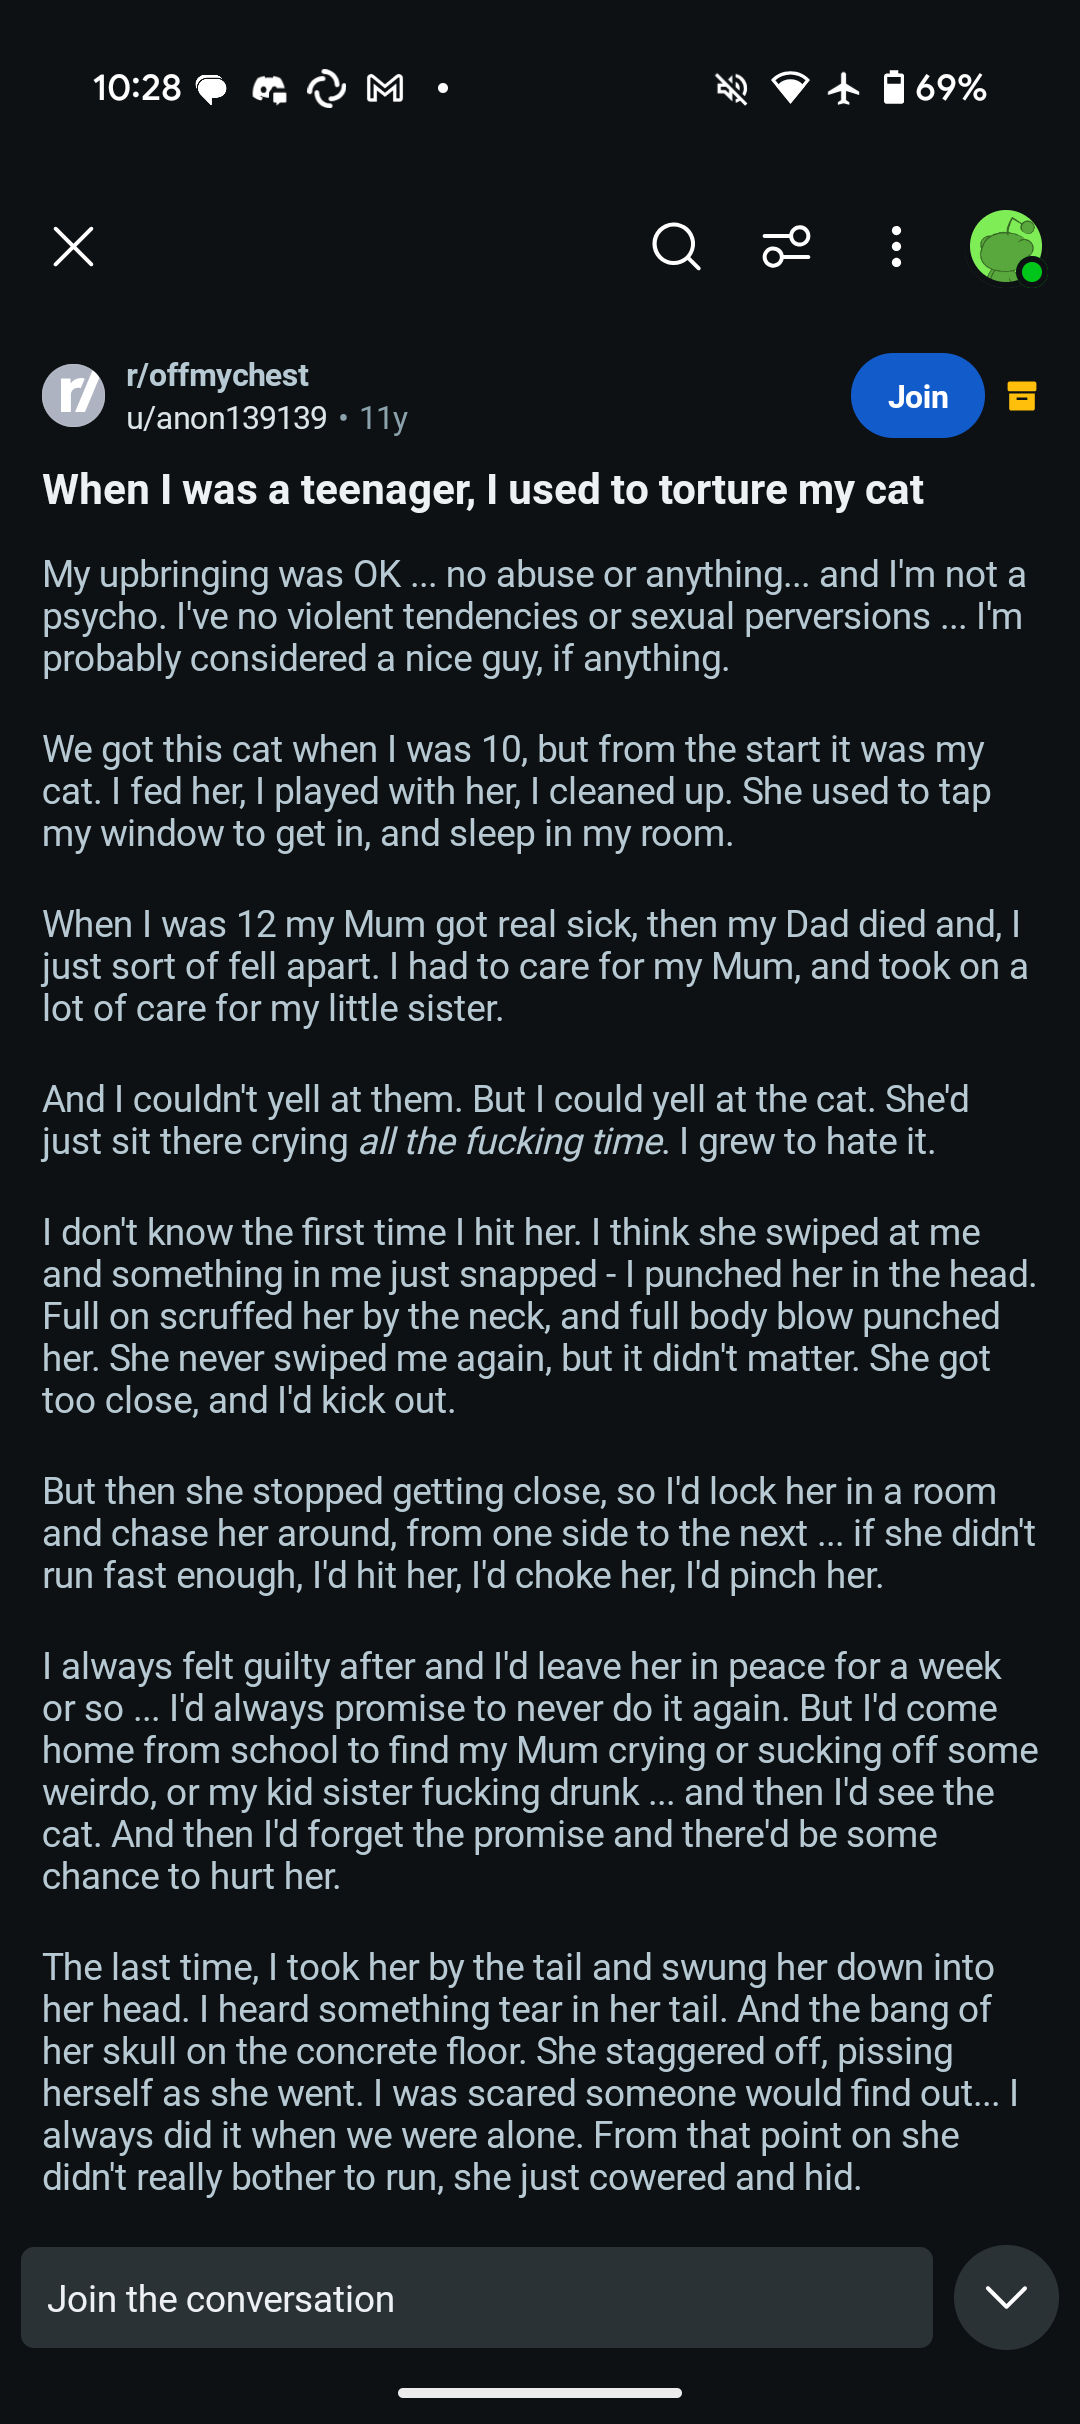Tap the down chevron button
Viewport: 1080px width, 2424px height.
click(1006, 2298)
